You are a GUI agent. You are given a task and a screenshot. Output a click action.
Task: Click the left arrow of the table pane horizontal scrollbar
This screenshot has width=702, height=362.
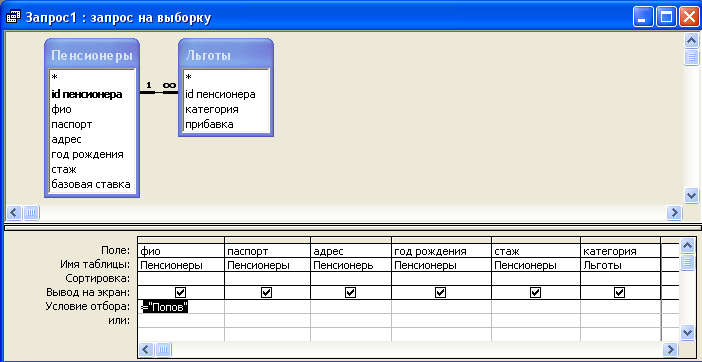click(x=14, y=212)
